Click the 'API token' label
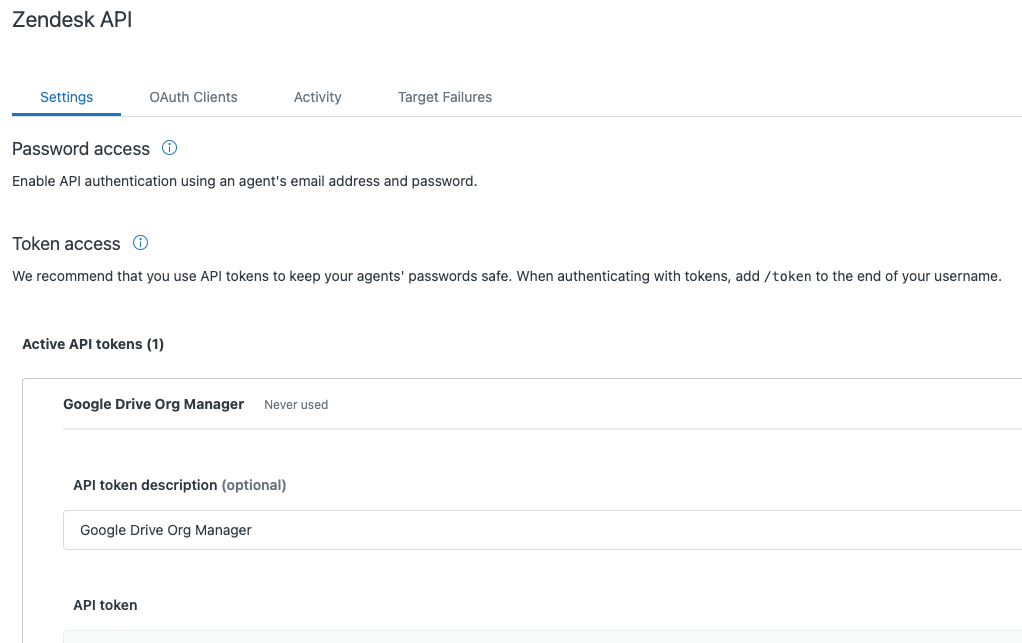Screen dimensions: 1022x643 click(105, 605)
